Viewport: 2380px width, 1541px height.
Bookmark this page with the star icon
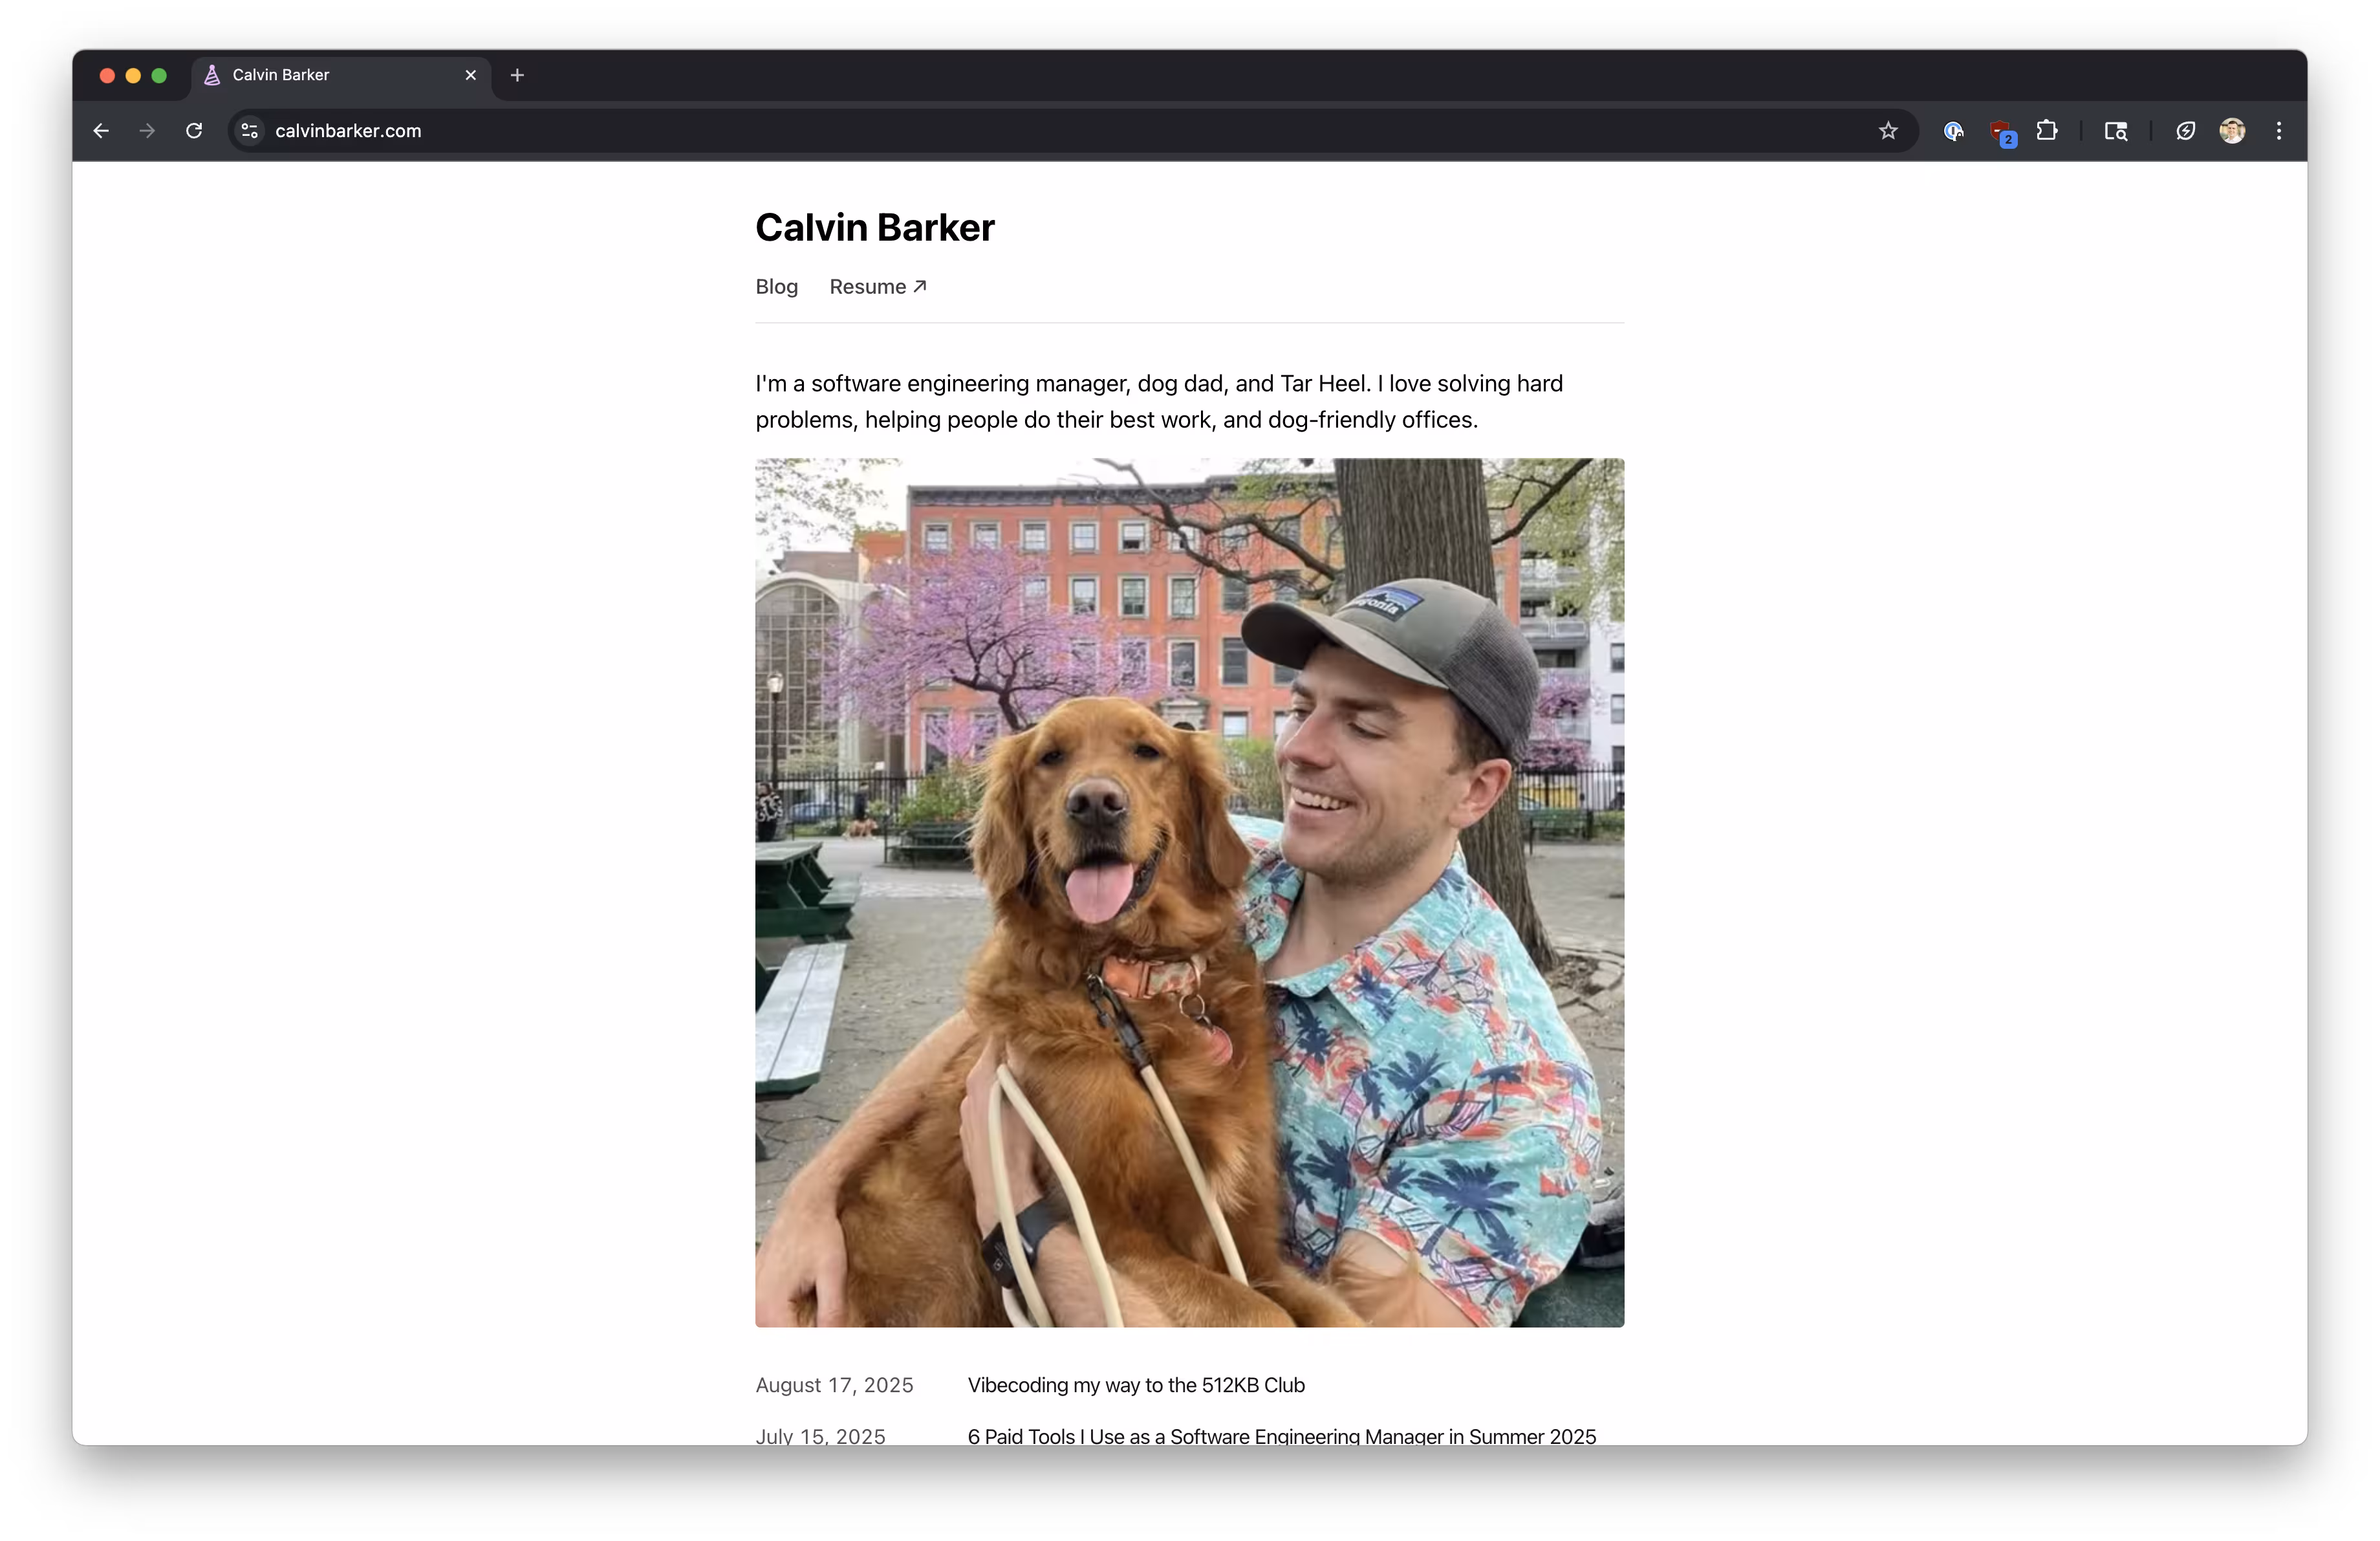[1888, 130]
